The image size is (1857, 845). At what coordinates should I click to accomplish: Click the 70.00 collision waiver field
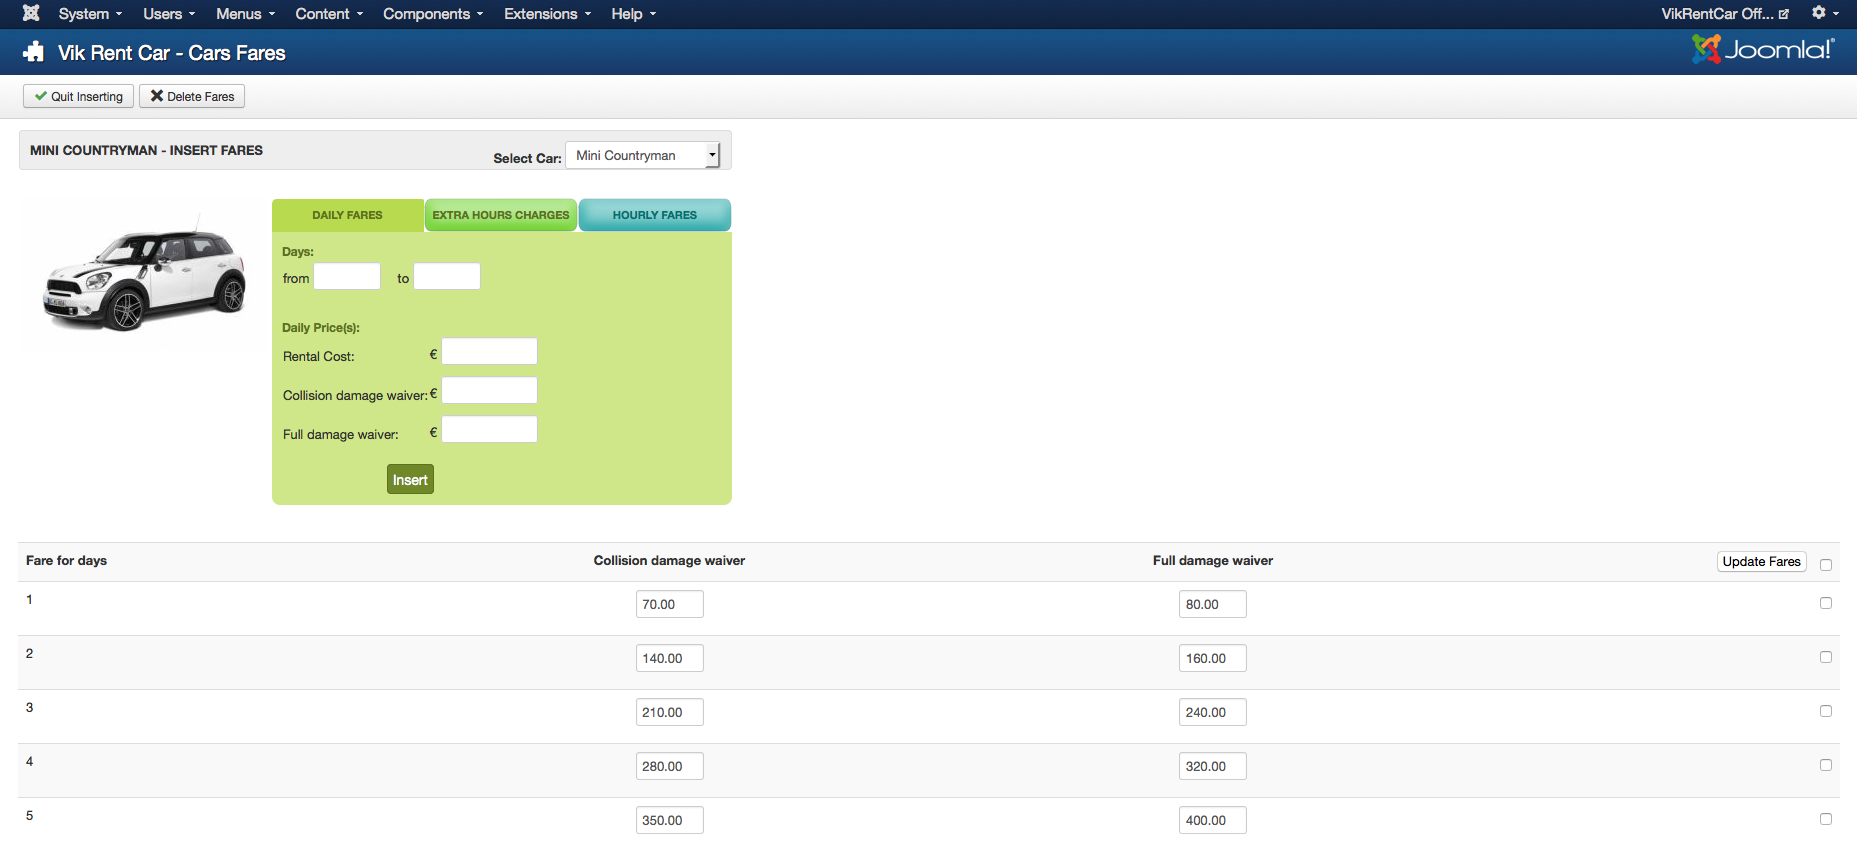click(670, 604)
